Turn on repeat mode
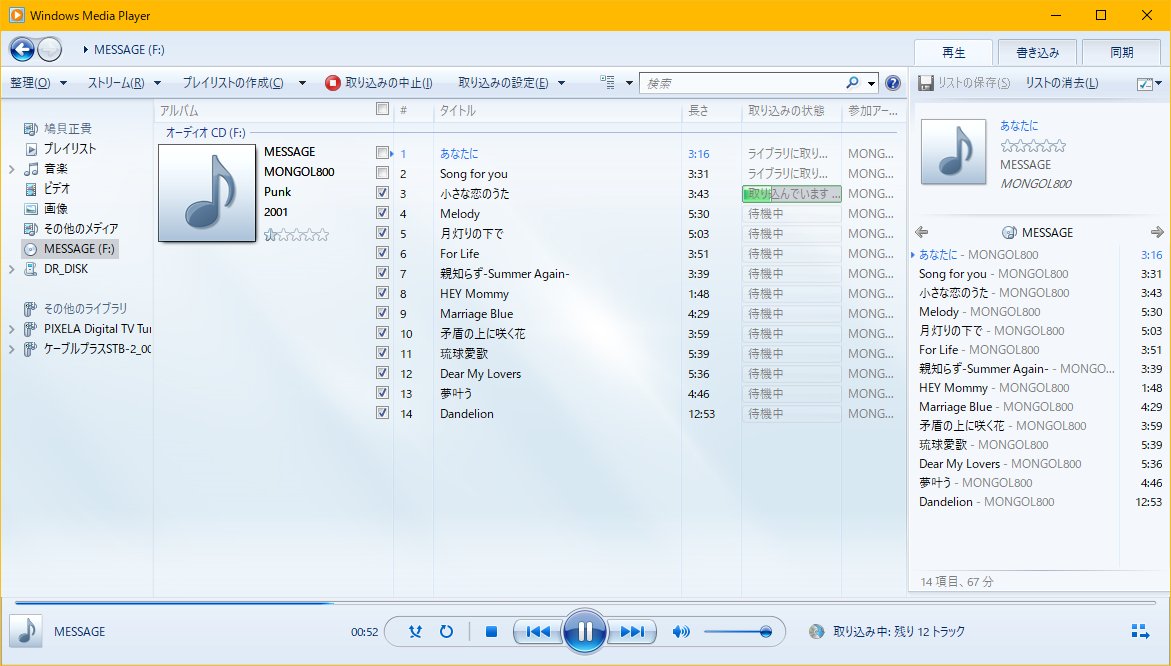This screenshot has height=666, width=1171. [x=447, y=631]
